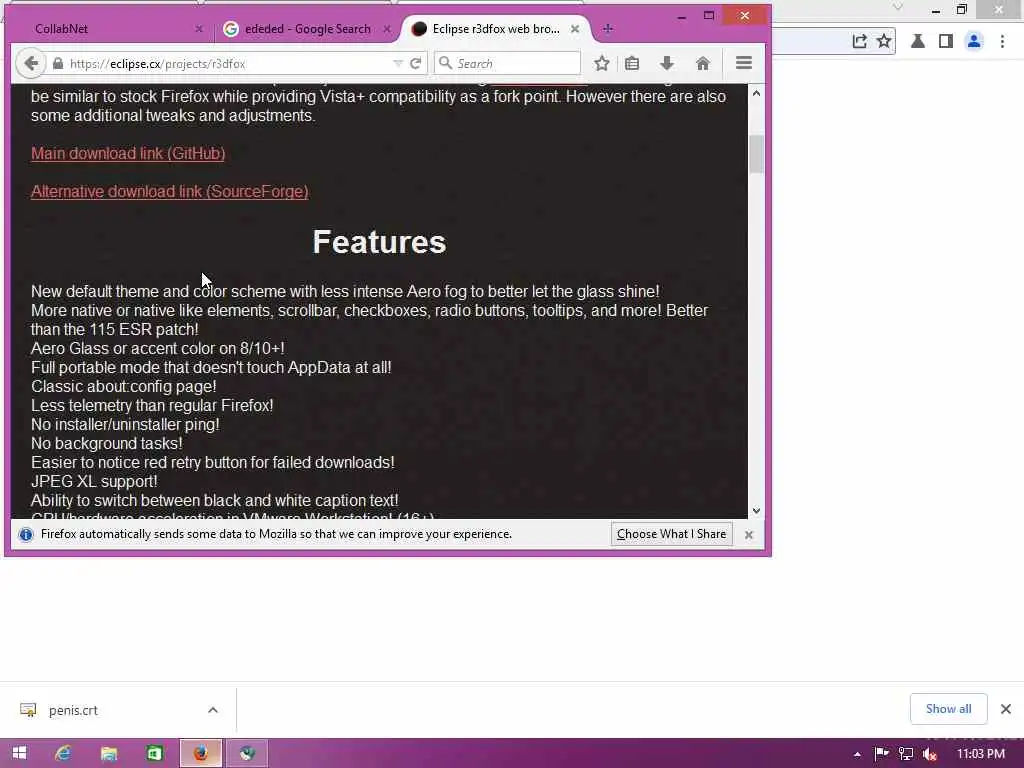Image resolution: width=1024 pixels, height=768 pixels.
Task: Go back with the Firefox back arrow
Action: pos(30,63)
